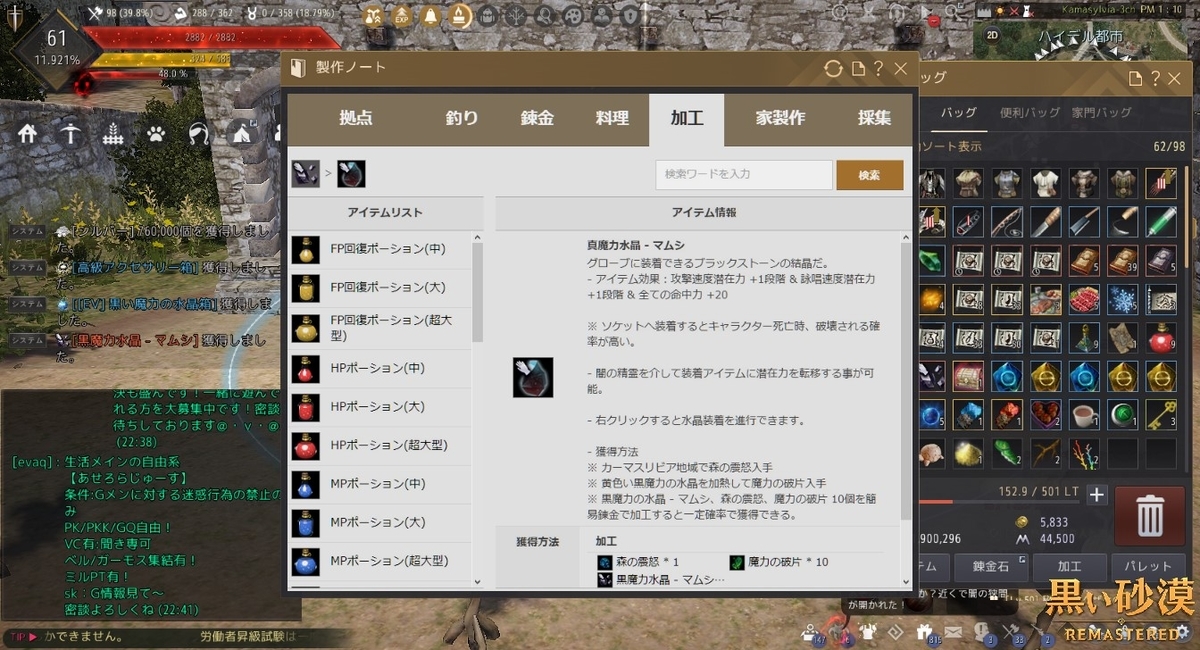Viewport: 1200px width, 650px height.
Task: Click 黒魔力水晶 - マムシ ingredient
Action: [661, 579]
